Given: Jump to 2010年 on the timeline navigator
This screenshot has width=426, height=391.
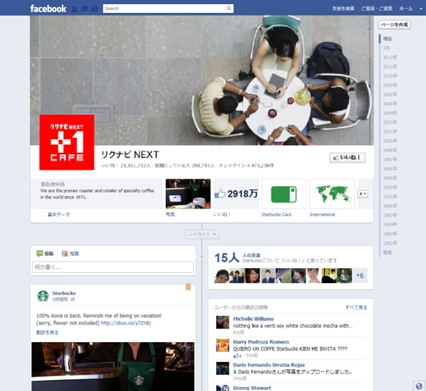Looking at the screenshot, I should (x=390, y=76).
